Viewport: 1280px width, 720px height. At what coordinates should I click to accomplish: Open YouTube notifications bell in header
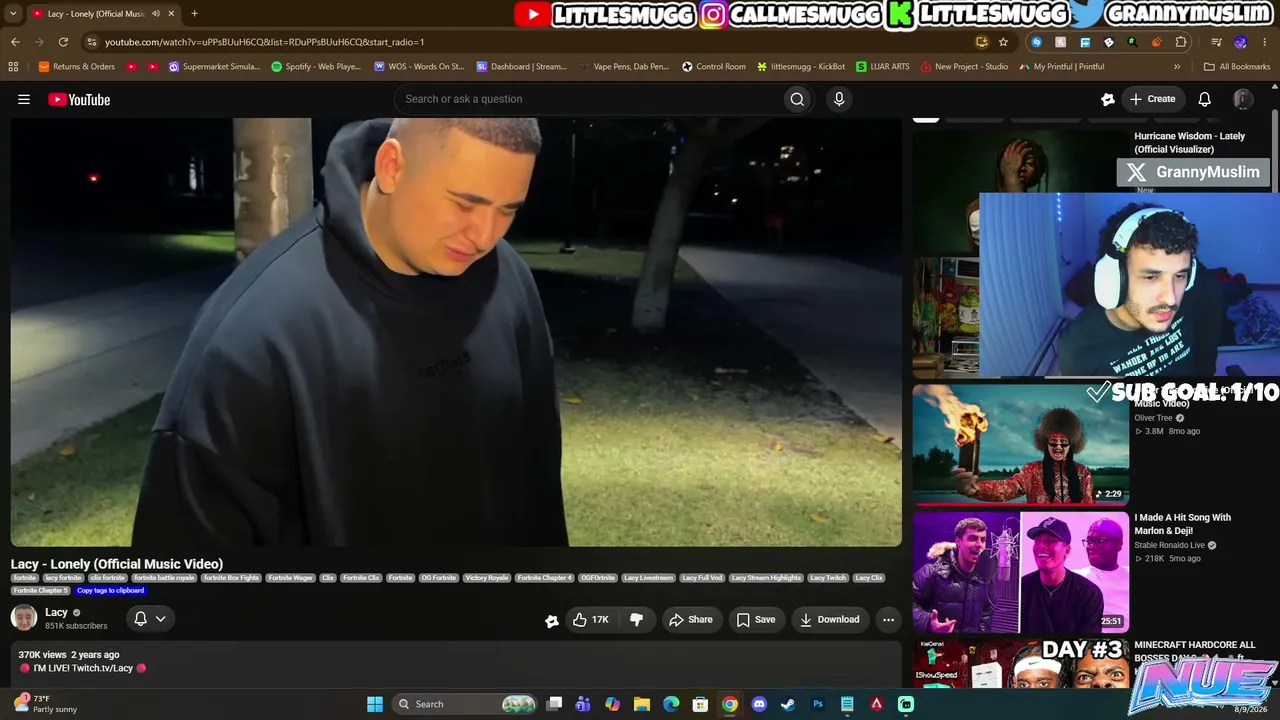point(1205,99)
